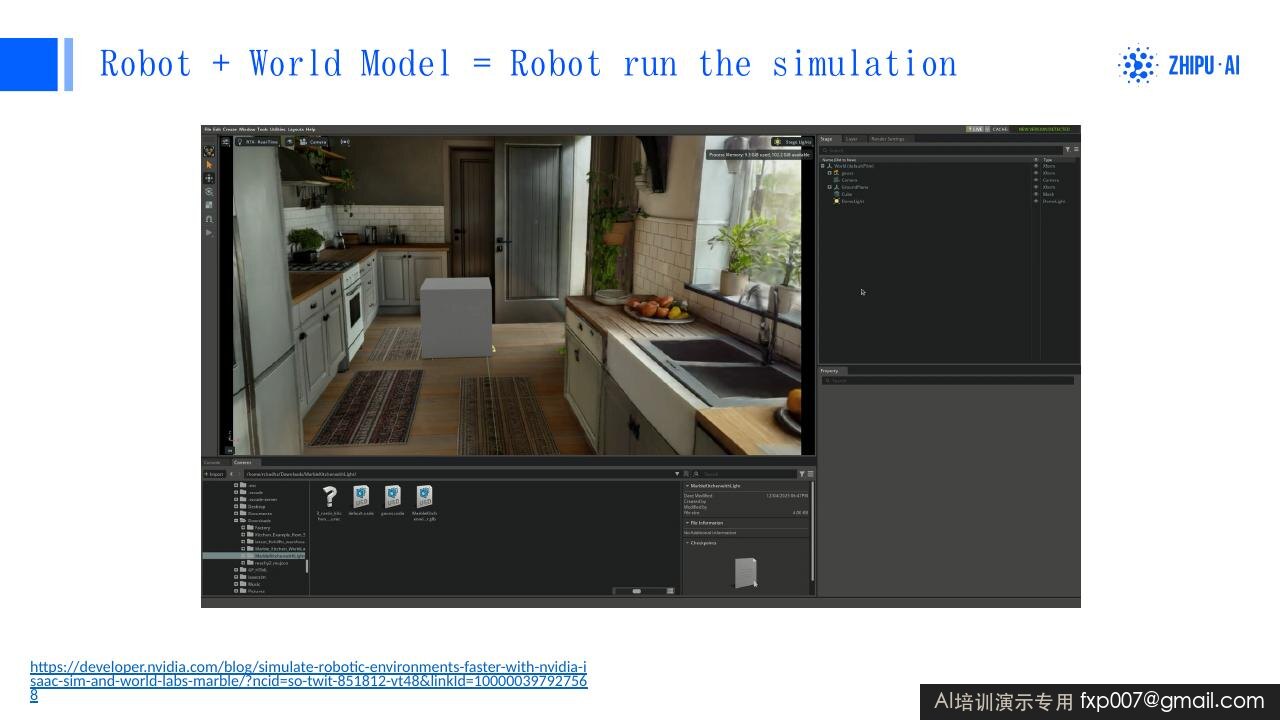The height and width of the screenshot is (720, 1280).
Task: Open the NVIDIA developer blog link
Action: click(308, 680)
